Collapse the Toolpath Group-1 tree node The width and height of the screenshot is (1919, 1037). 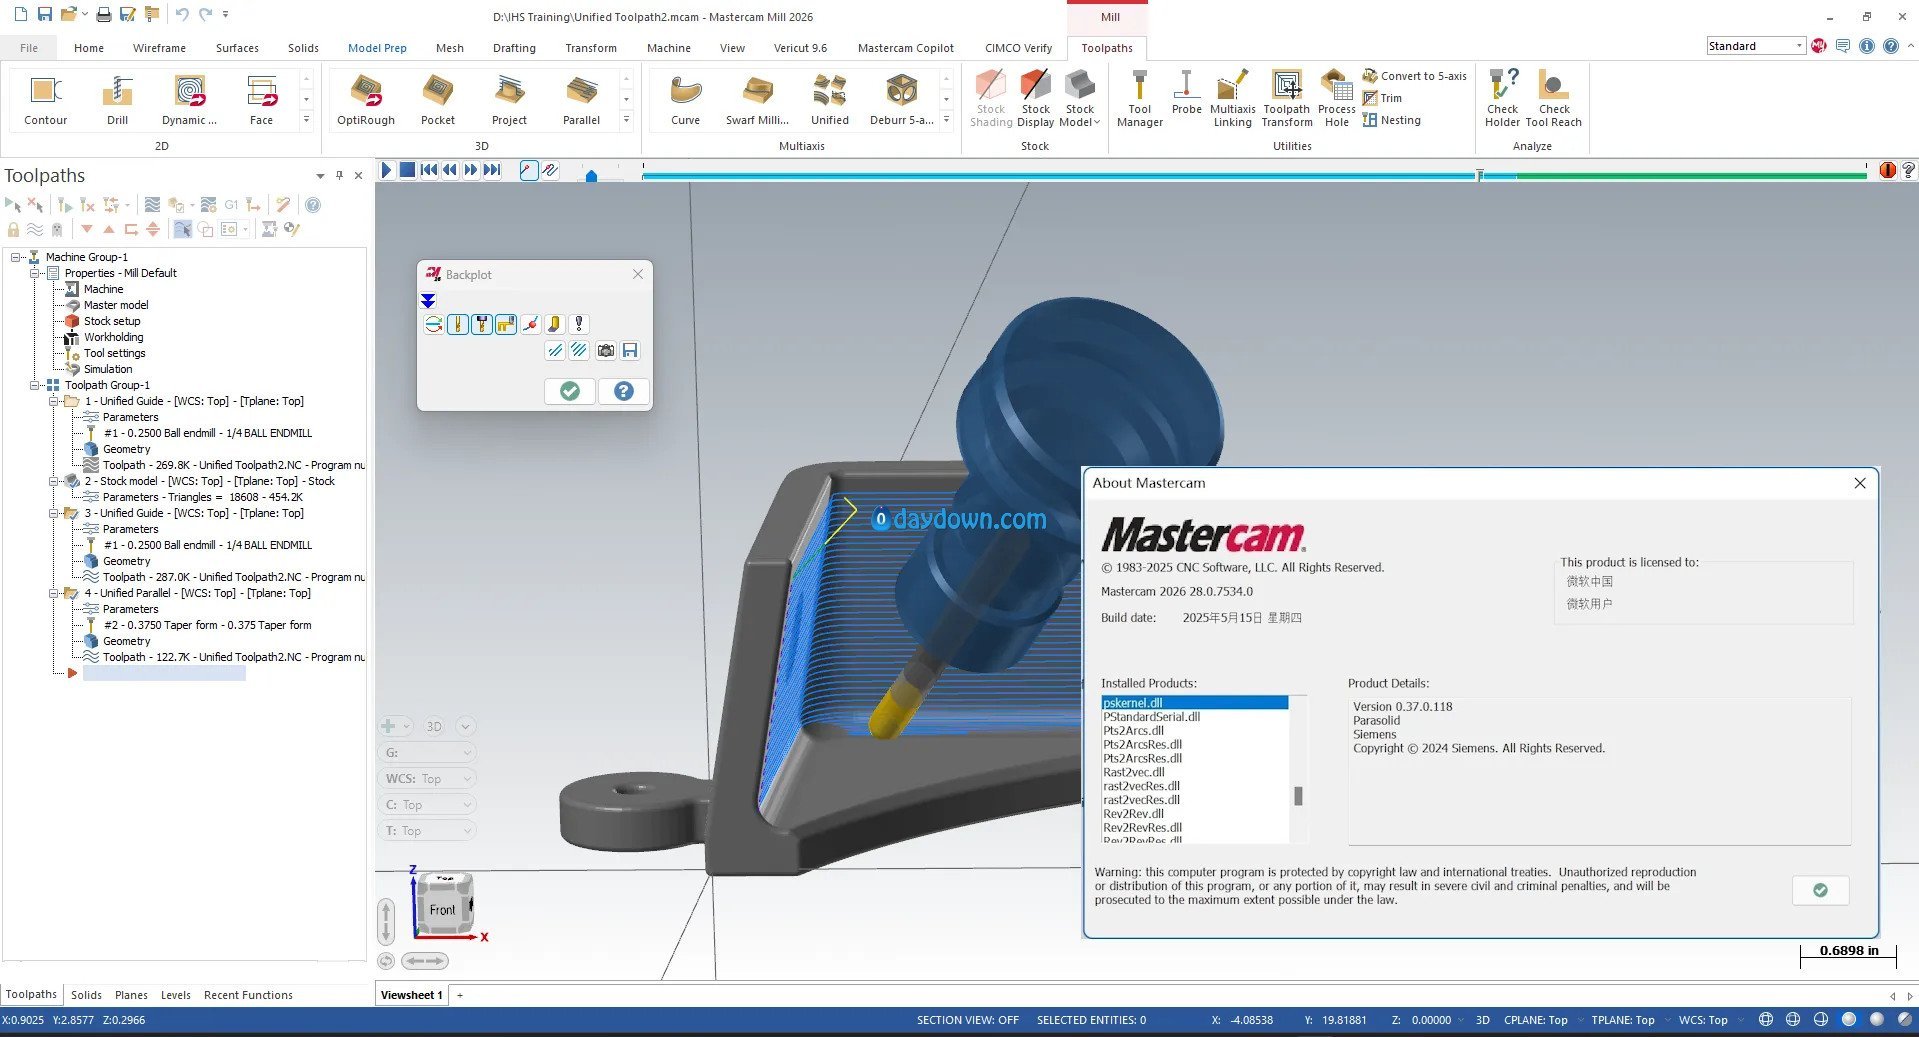[x=35, y=385]
